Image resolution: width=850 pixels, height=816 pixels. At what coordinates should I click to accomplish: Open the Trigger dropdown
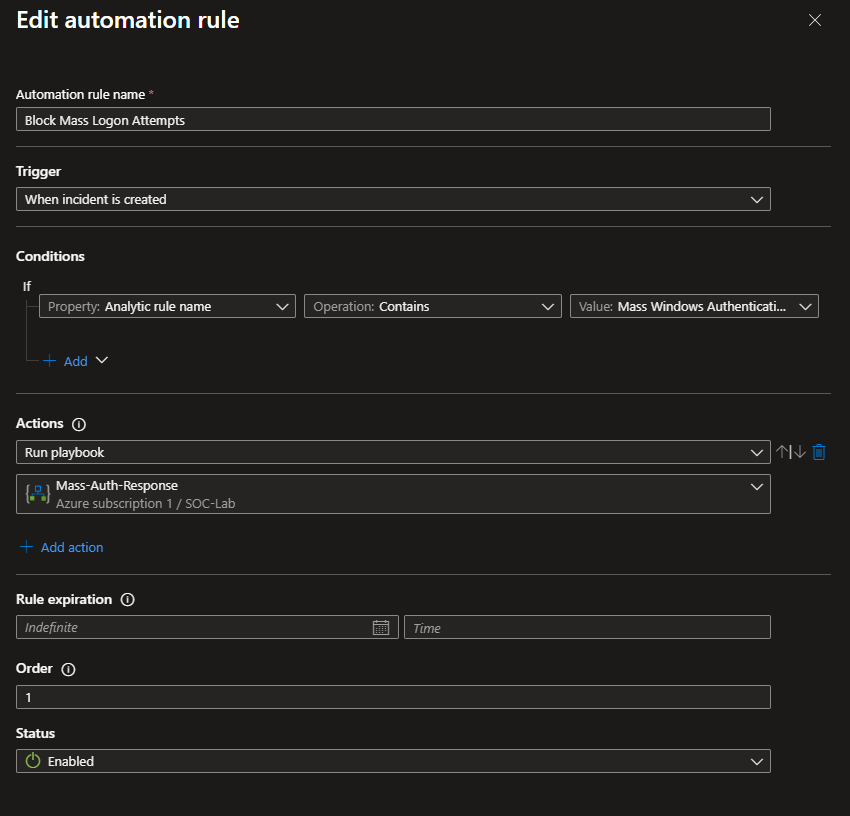pos(393,199)
